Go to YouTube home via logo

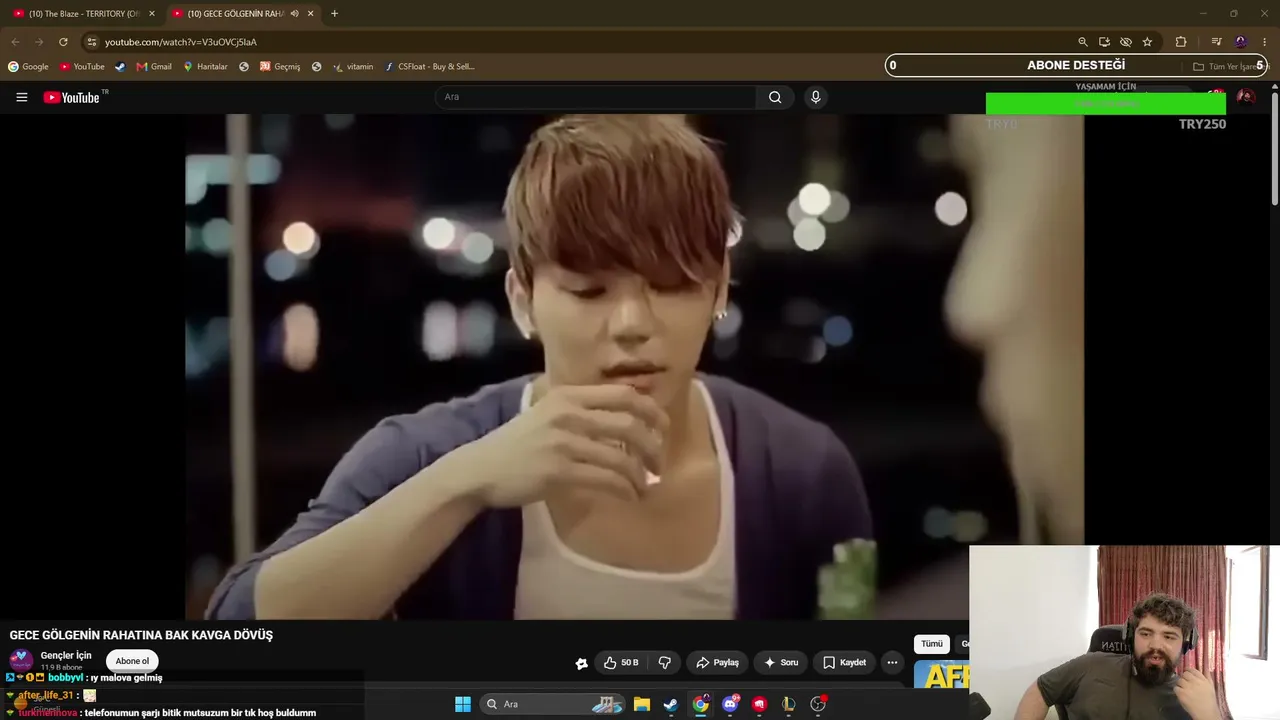tap(72, 97)
